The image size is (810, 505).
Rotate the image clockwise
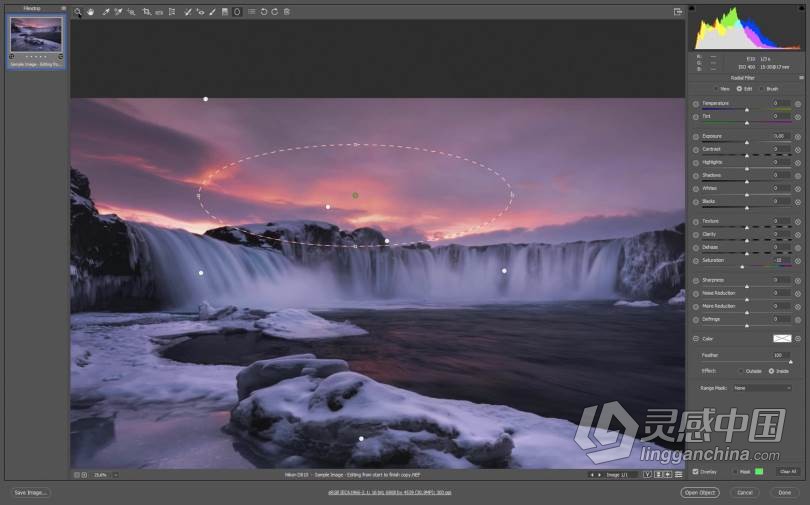click(275, 11)
